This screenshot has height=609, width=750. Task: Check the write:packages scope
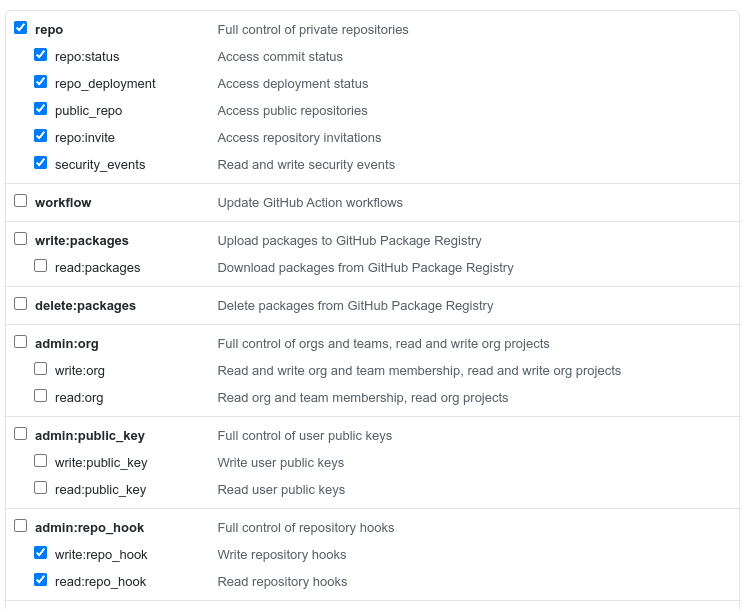(x=21, y=238)
